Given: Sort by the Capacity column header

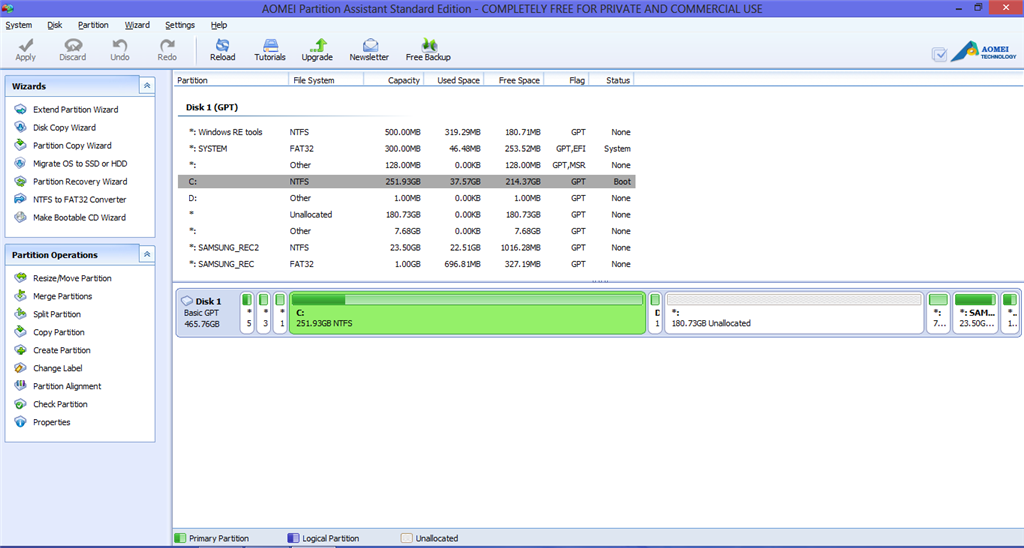Looking at the screenshot, I should 394,80.
